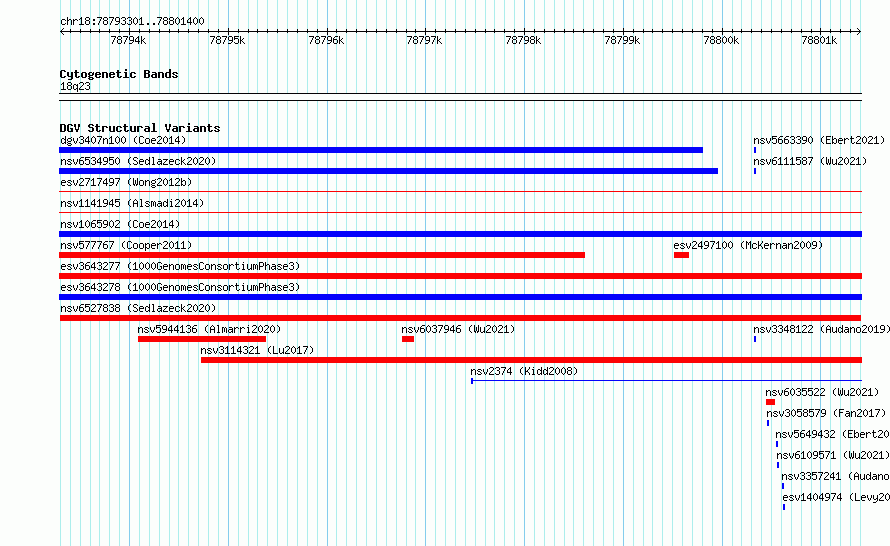
Task: Click the nsv6111587 (Wu2021) label
Action: 810,161
